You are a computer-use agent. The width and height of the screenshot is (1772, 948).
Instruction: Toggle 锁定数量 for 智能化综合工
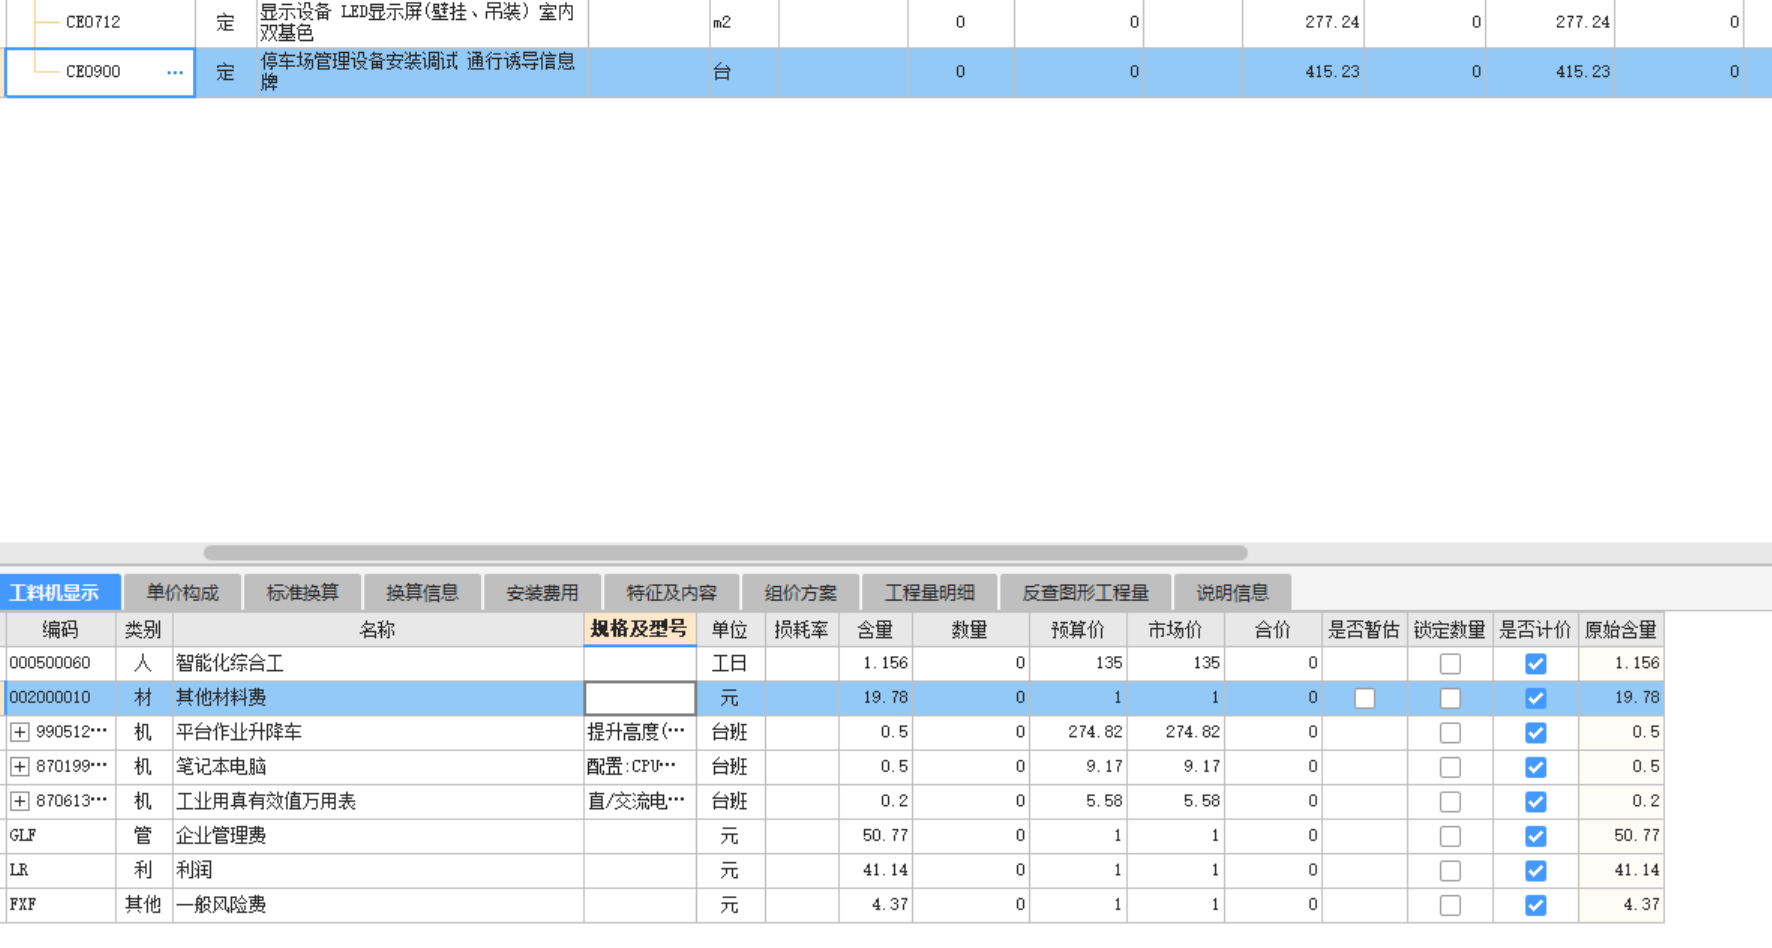[x=1450, y=663]
